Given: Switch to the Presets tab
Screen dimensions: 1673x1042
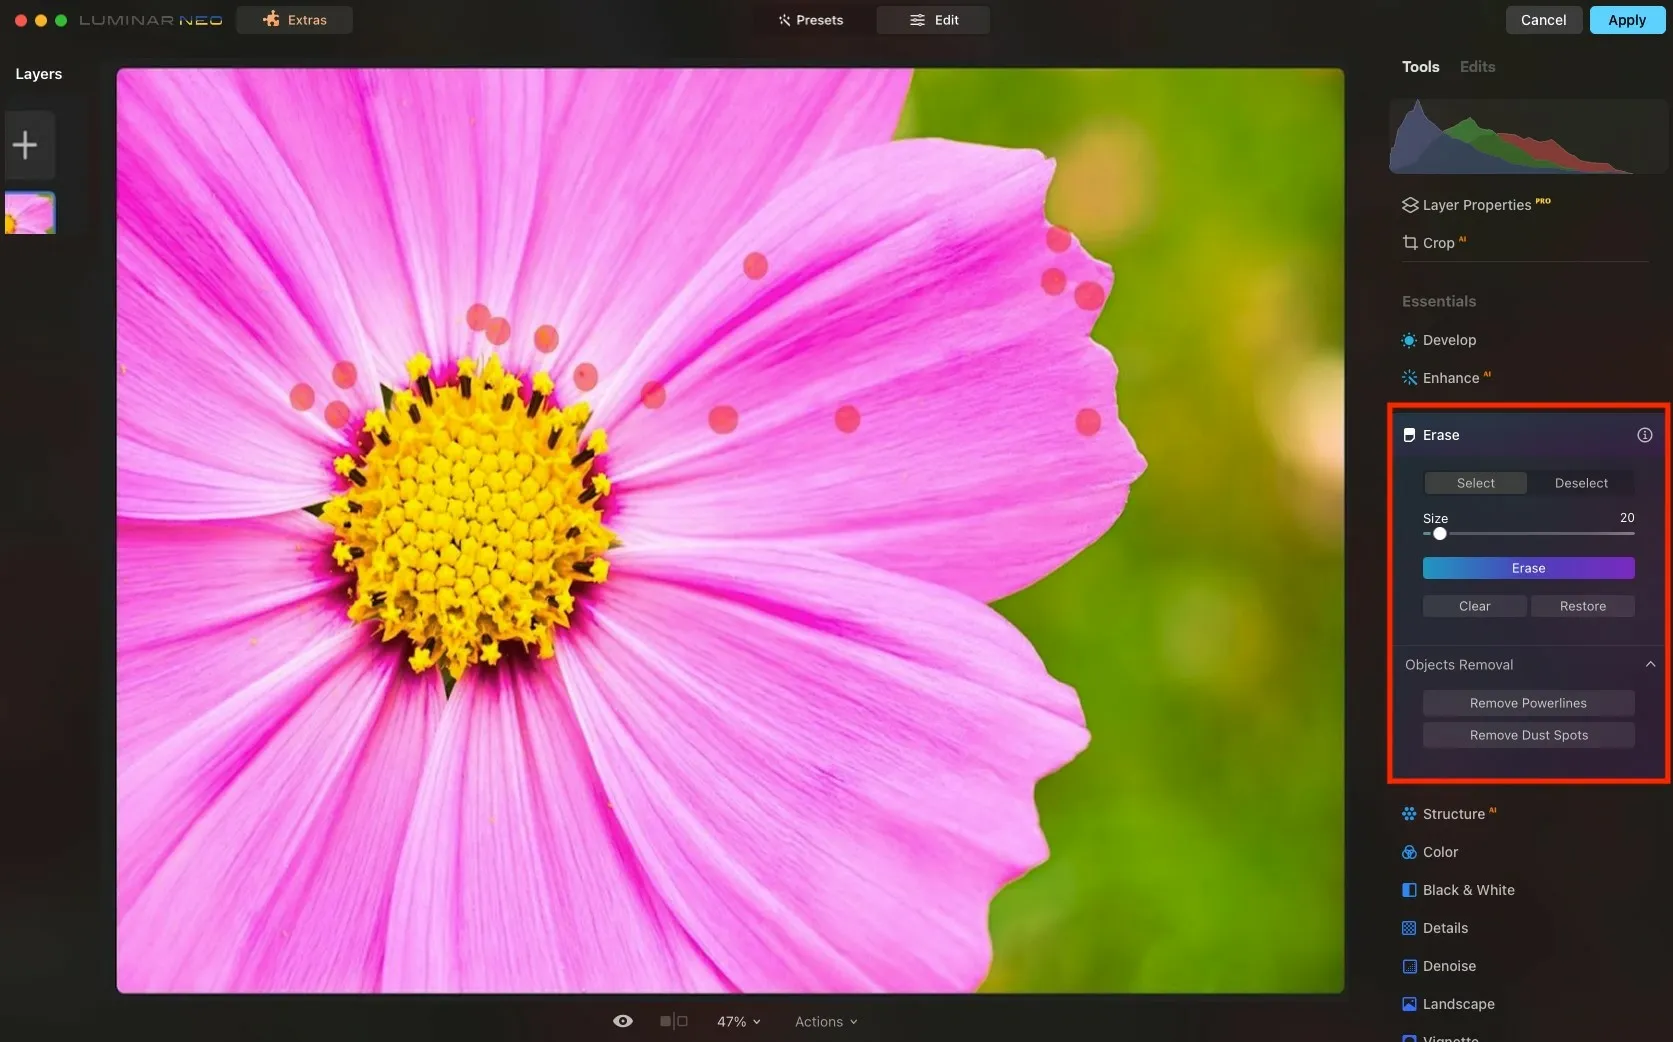Looking at the screenshot, I should (x=811, y=20).
